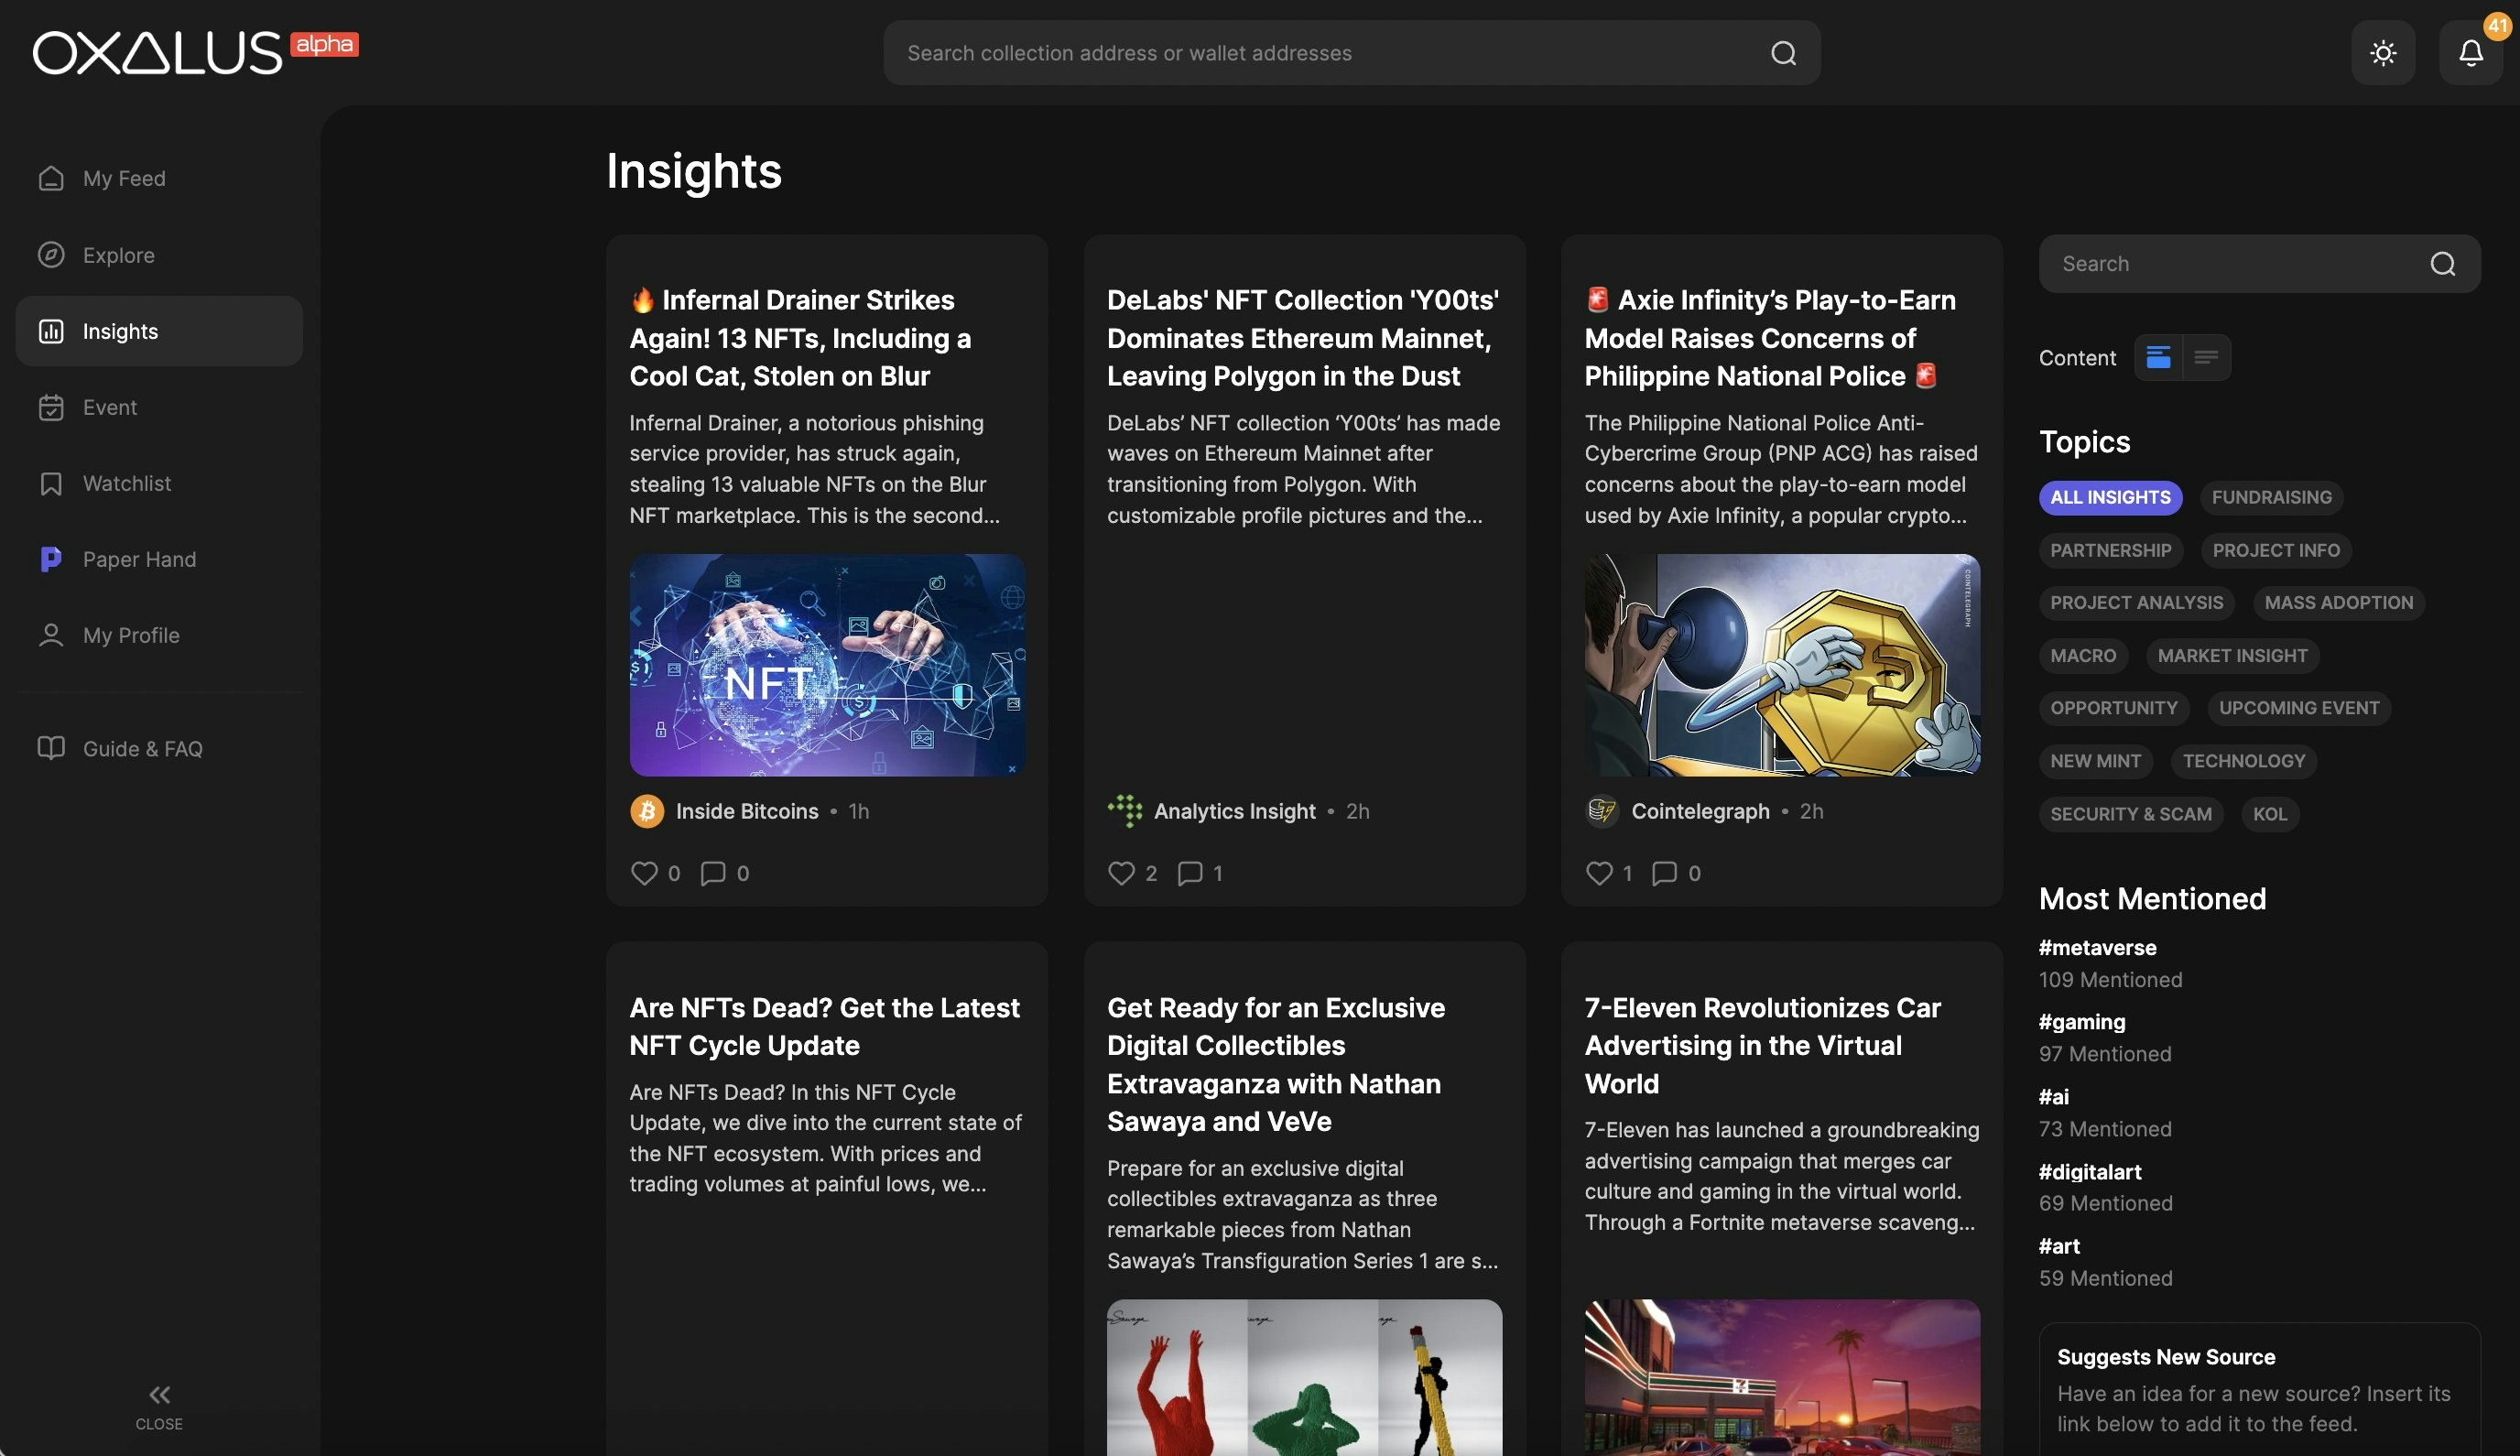Filter by SECURITY & SCAM topic

(x=2130, y=814)
